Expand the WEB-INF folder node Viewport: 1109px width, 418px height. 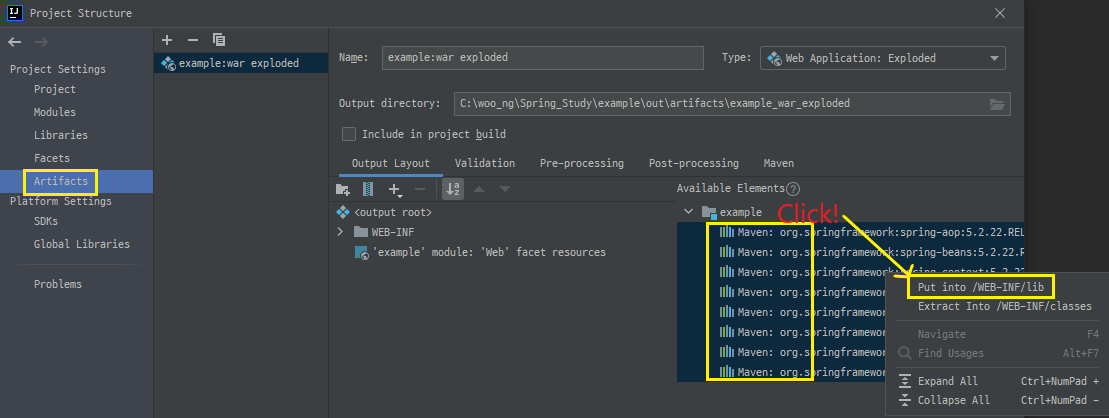(x=339, y=232)
